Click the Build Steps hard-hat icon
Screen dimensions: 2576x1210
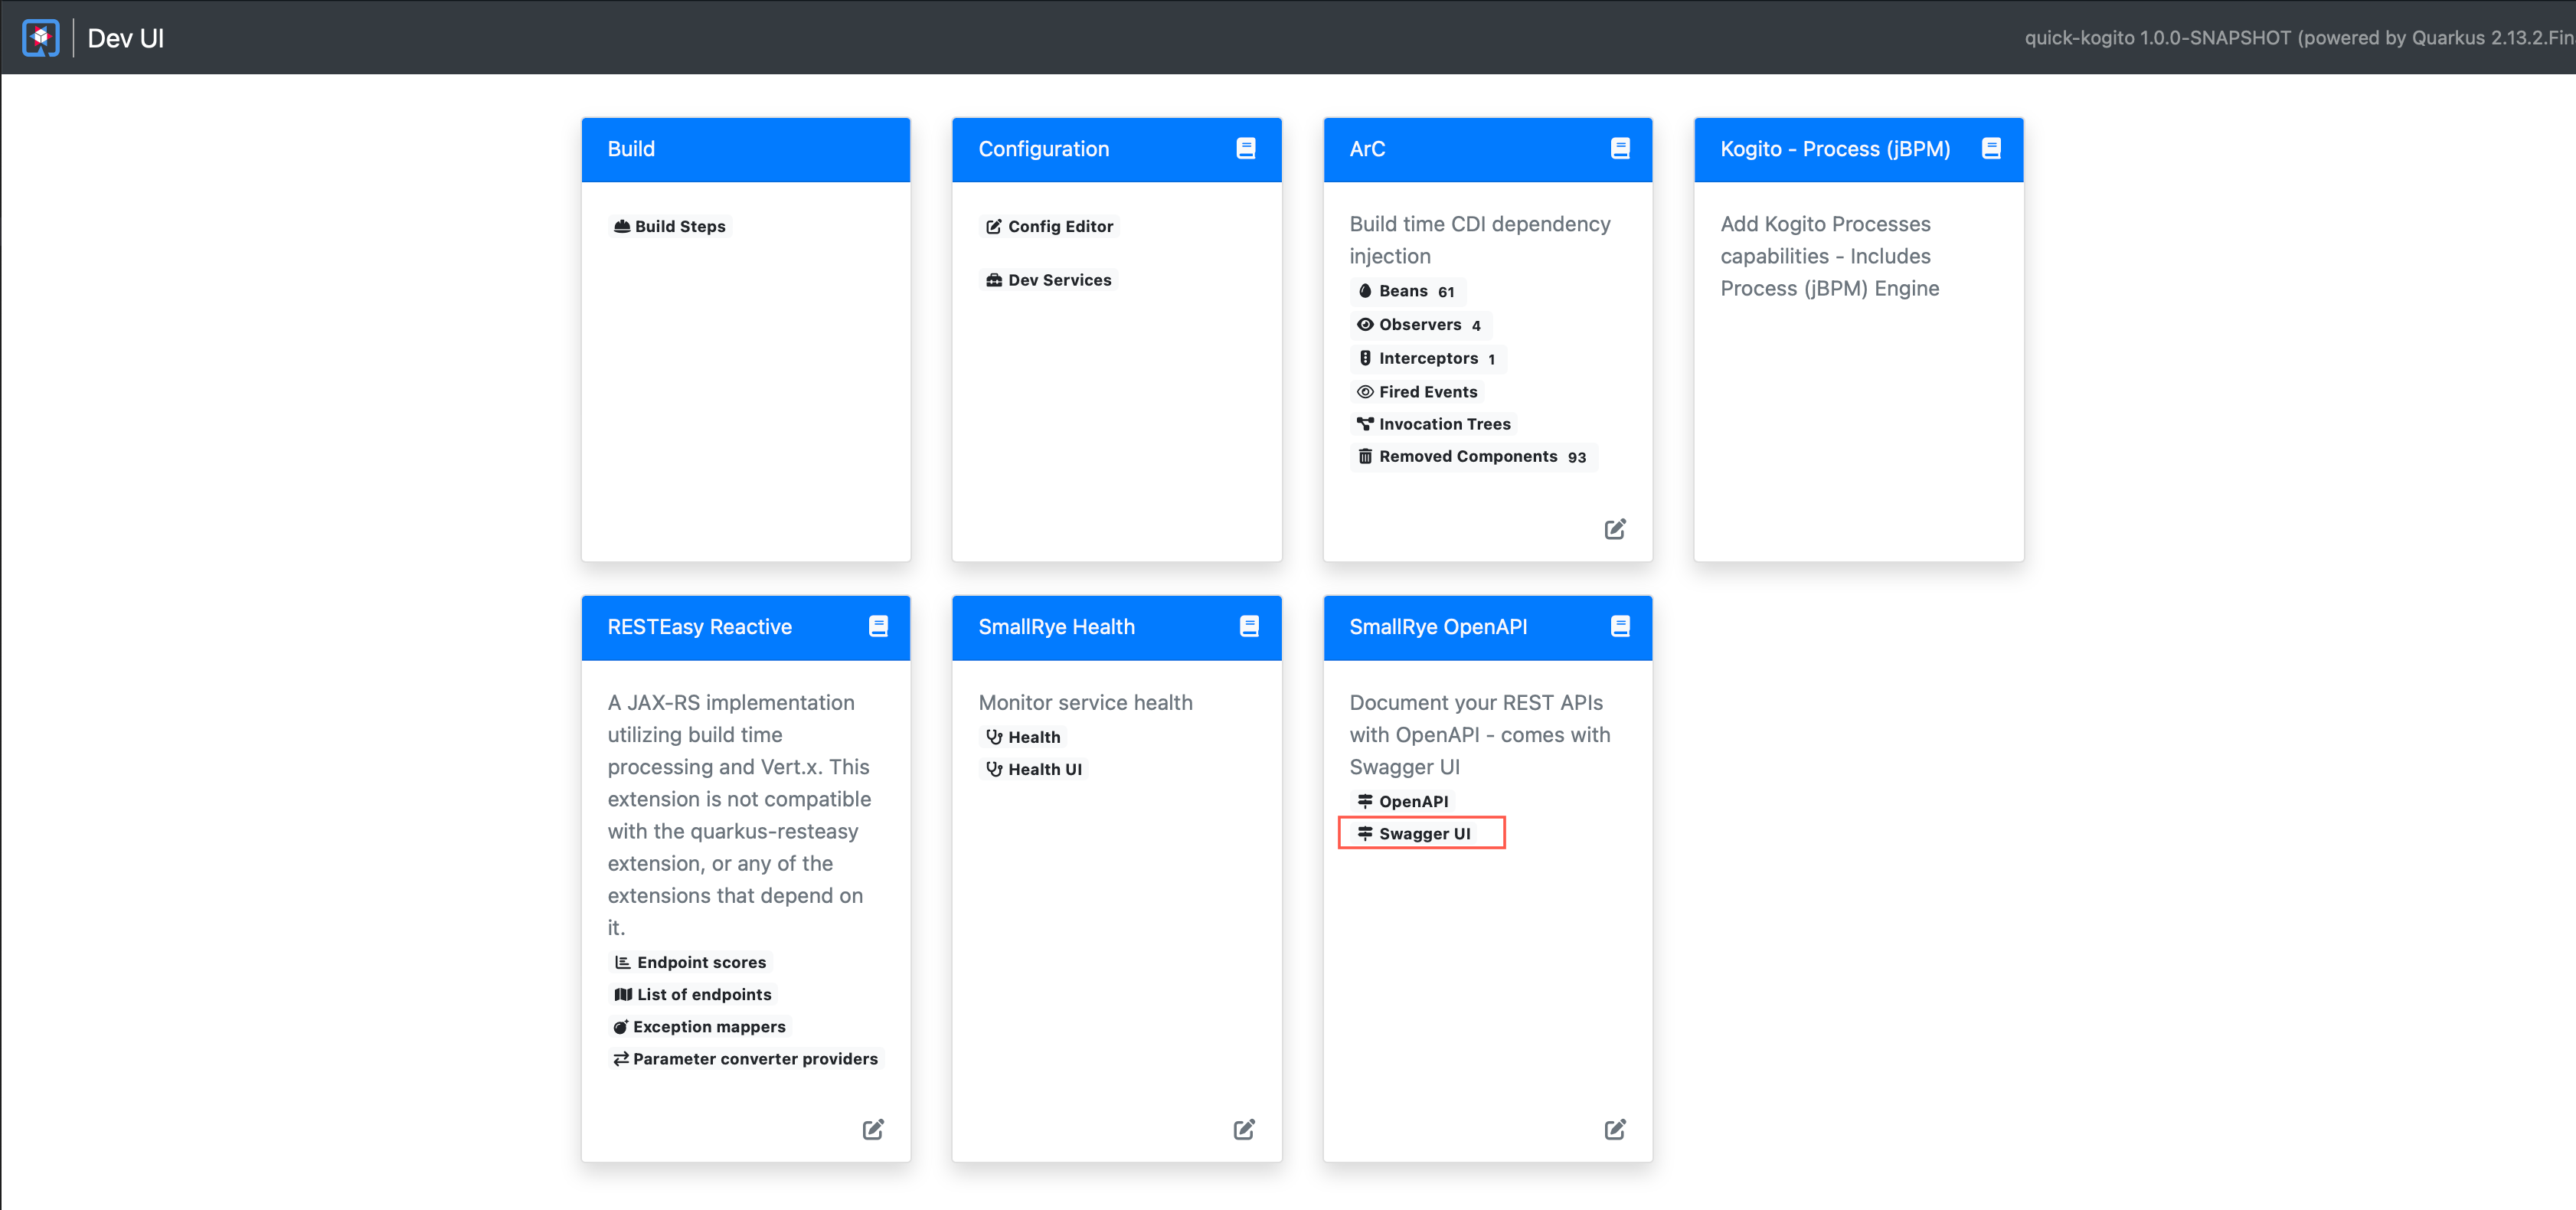(x=622, y=226)
